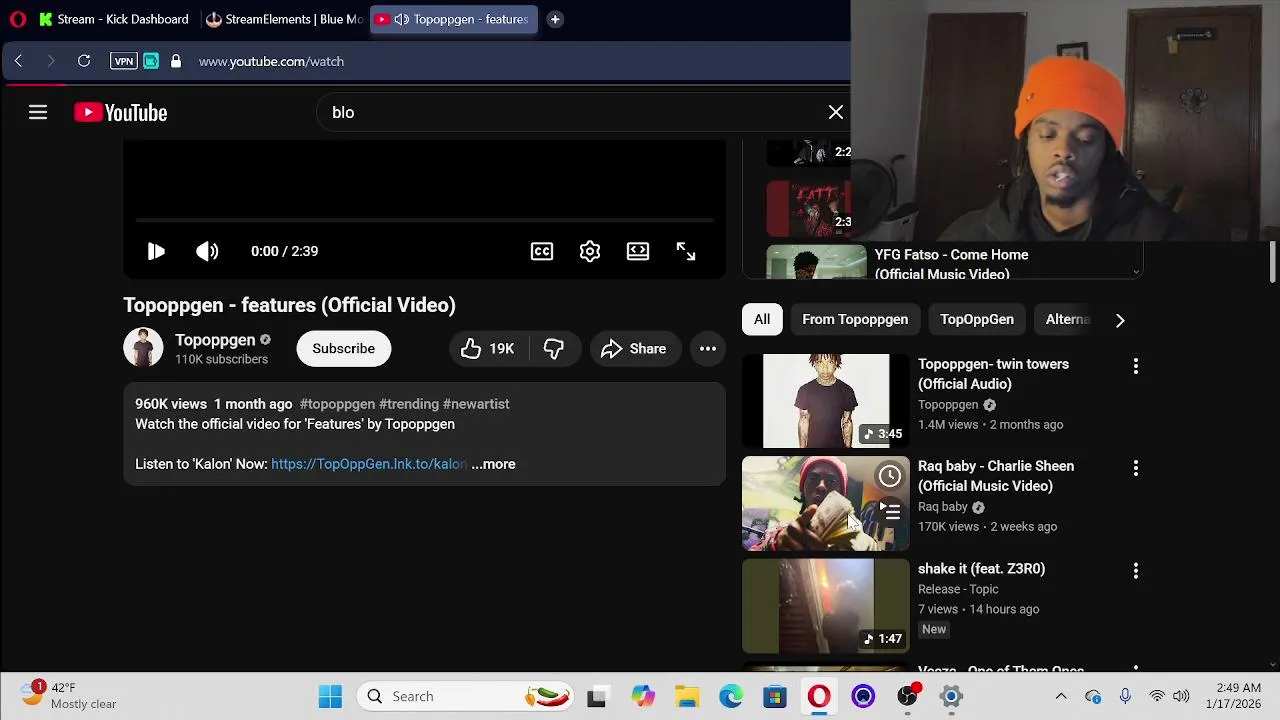Viewport: 1280px width, 720px height.
Task: Add Charlie Sheen video to queue
Action: pos(890,512)
